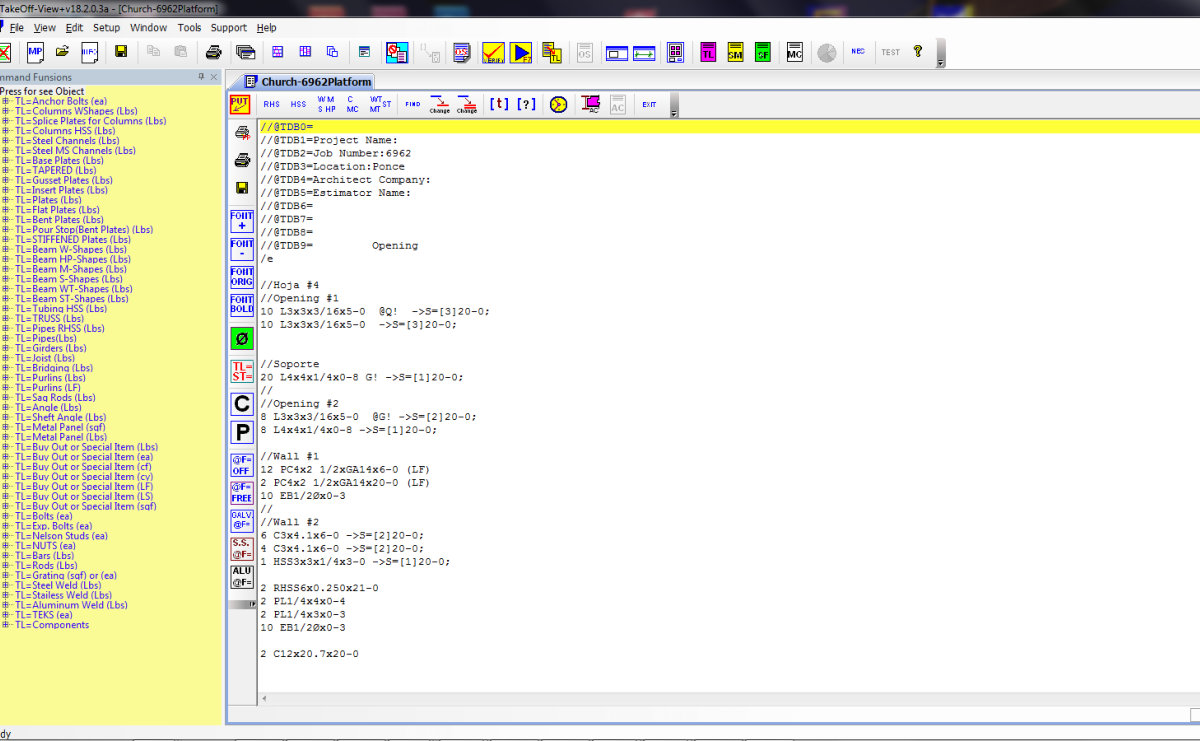
Task: Click the yellow clock icon in editor toolbar
Action: [558, 104]
